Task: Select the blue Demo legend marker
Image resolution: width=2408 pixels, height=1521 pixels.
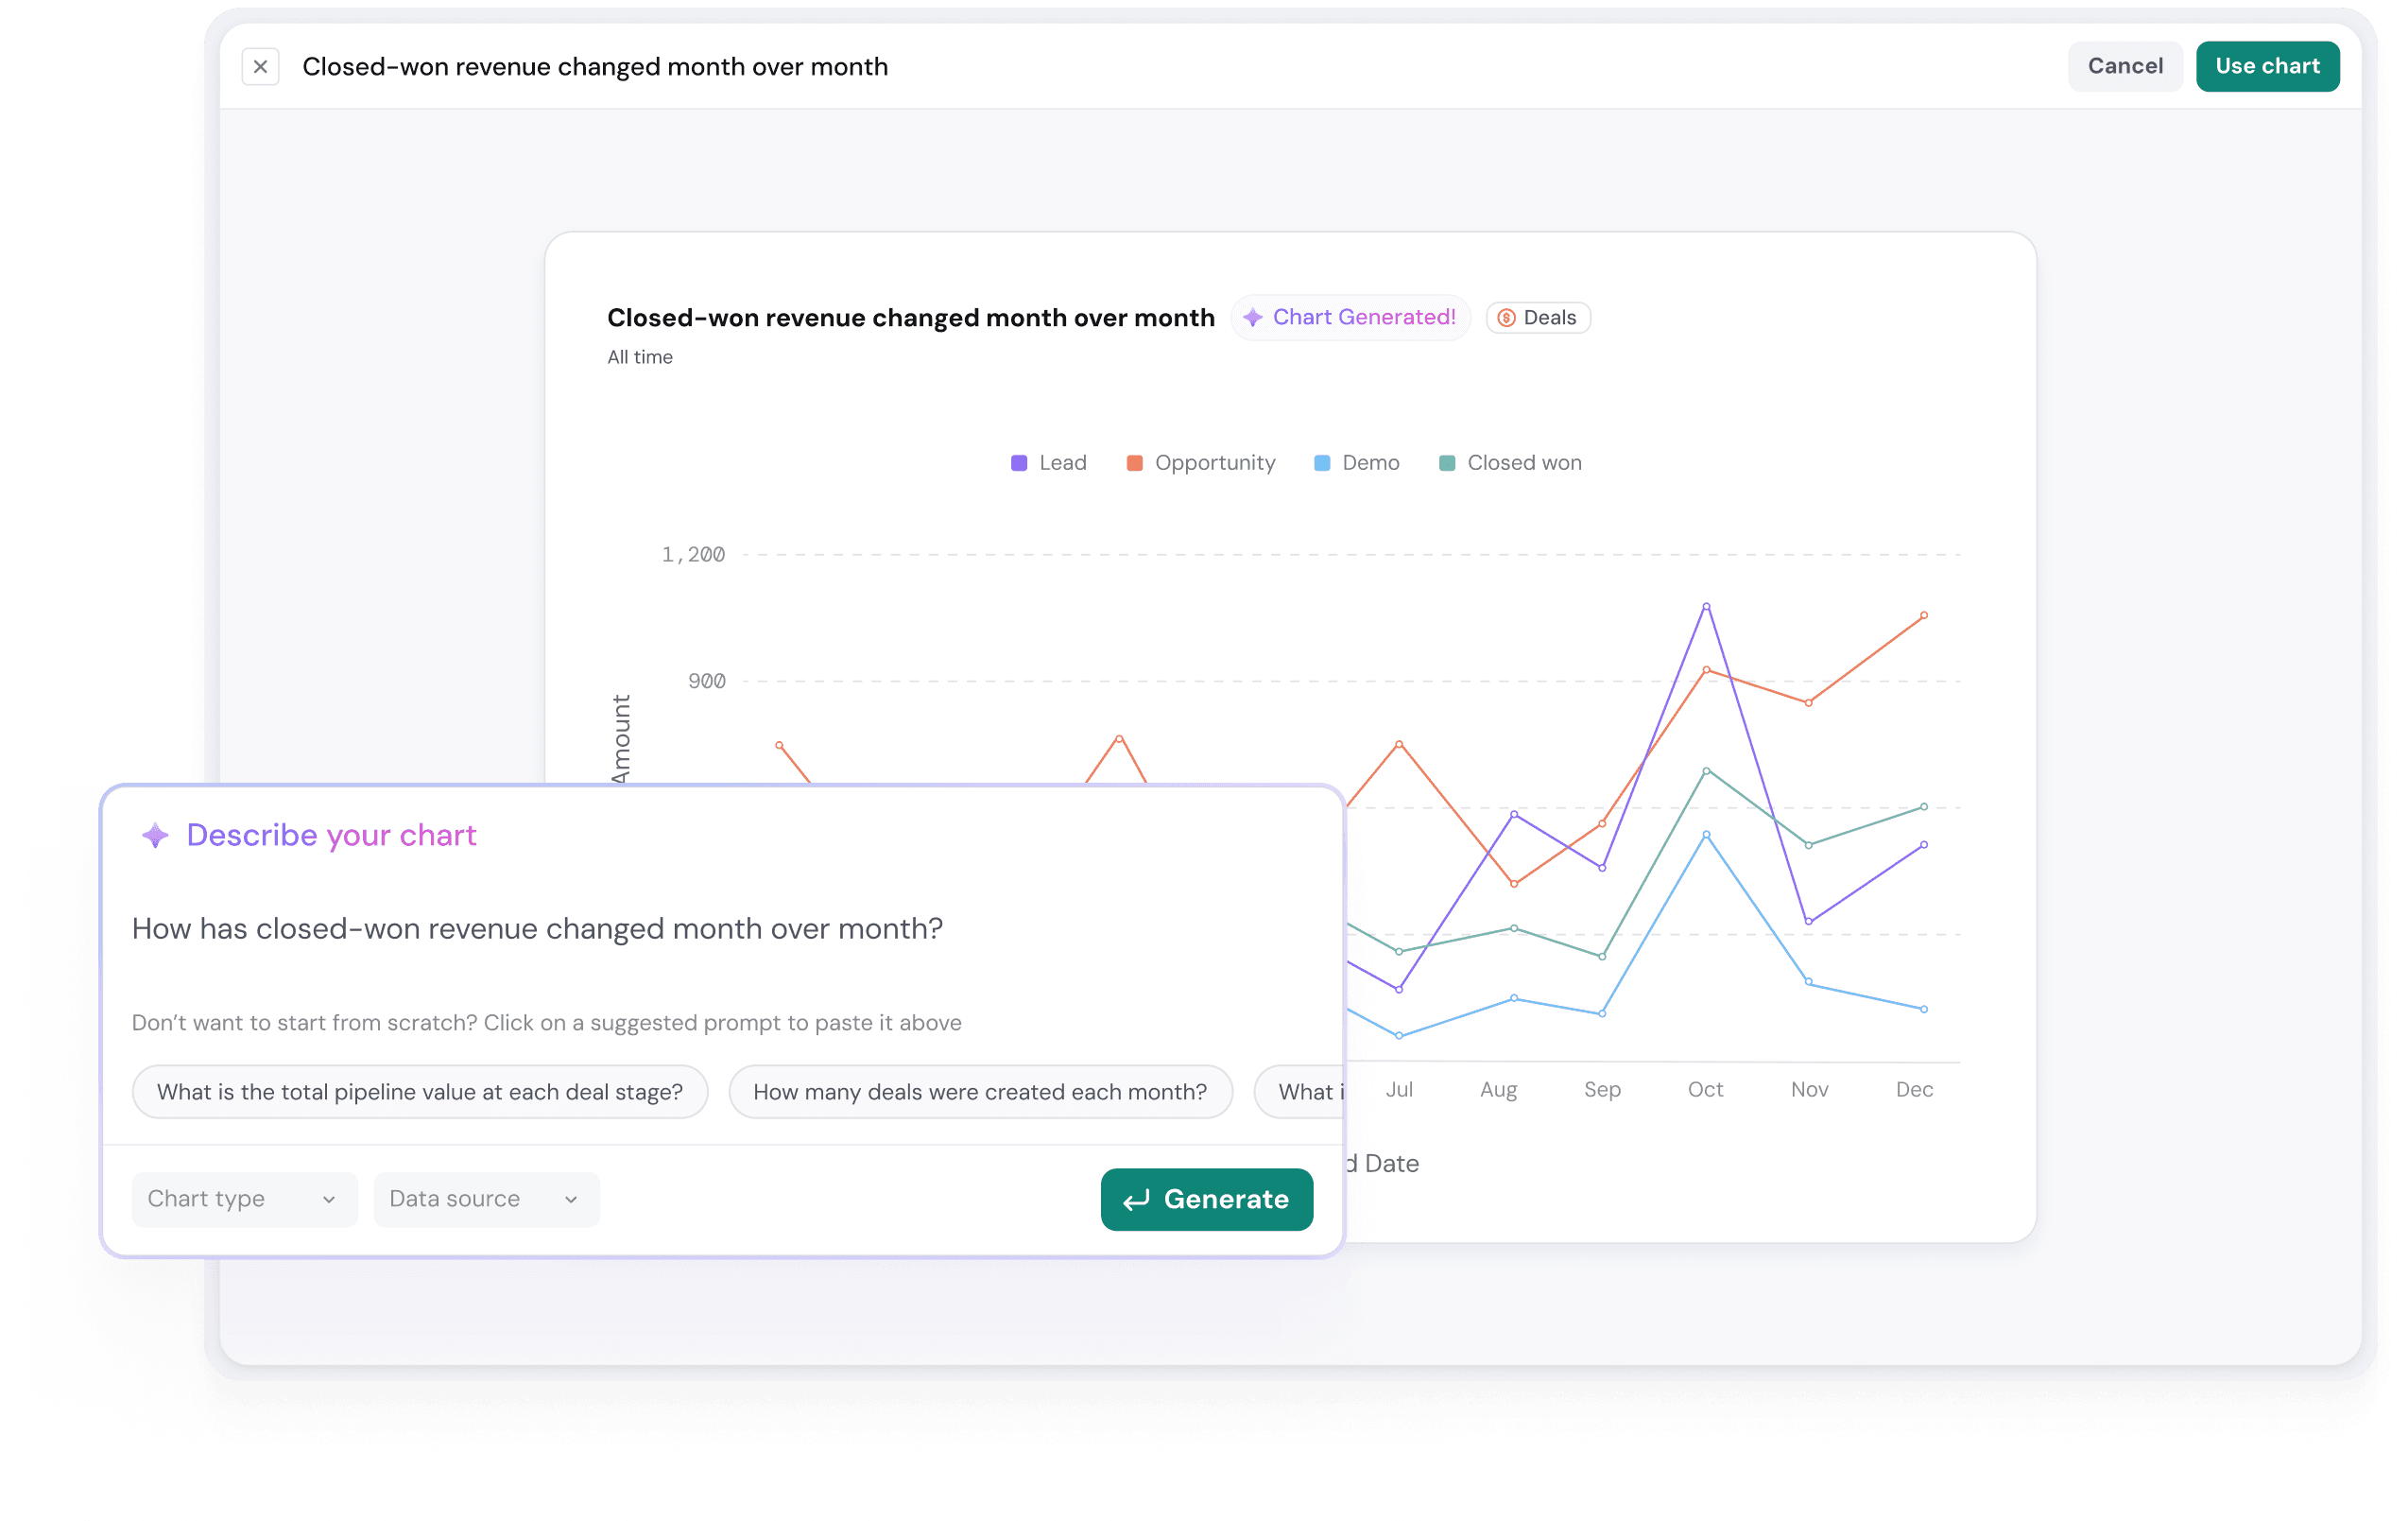Action: coord(1321,462)
